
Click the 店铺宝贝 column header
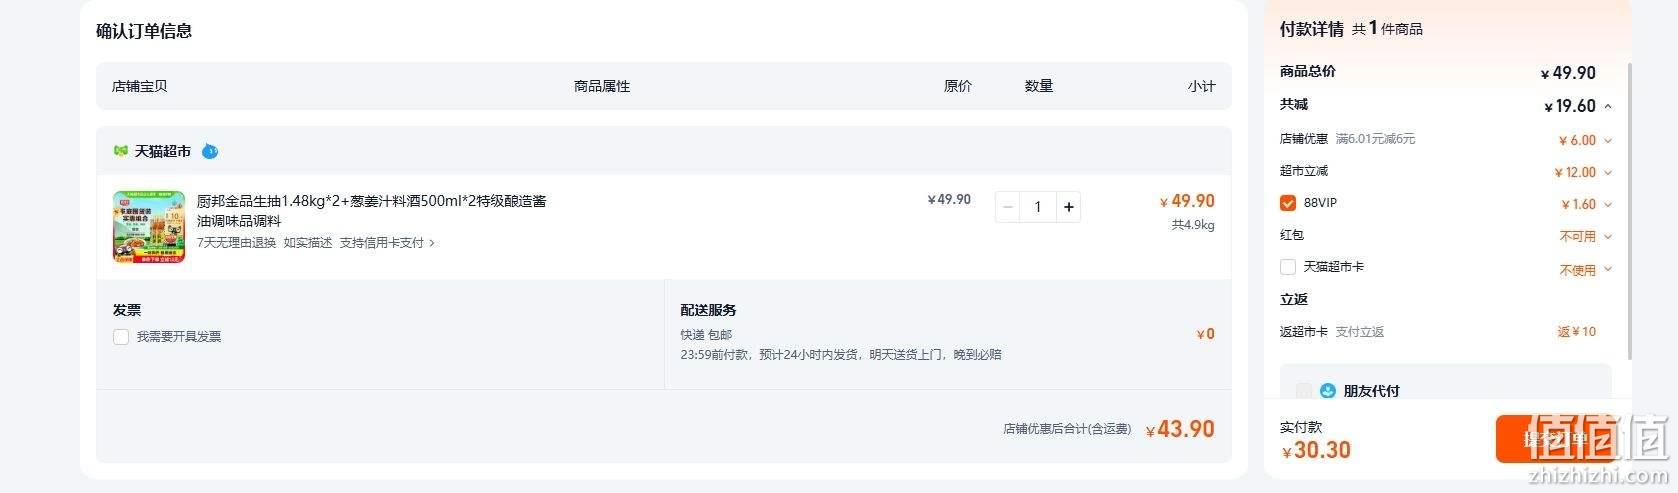140,86
